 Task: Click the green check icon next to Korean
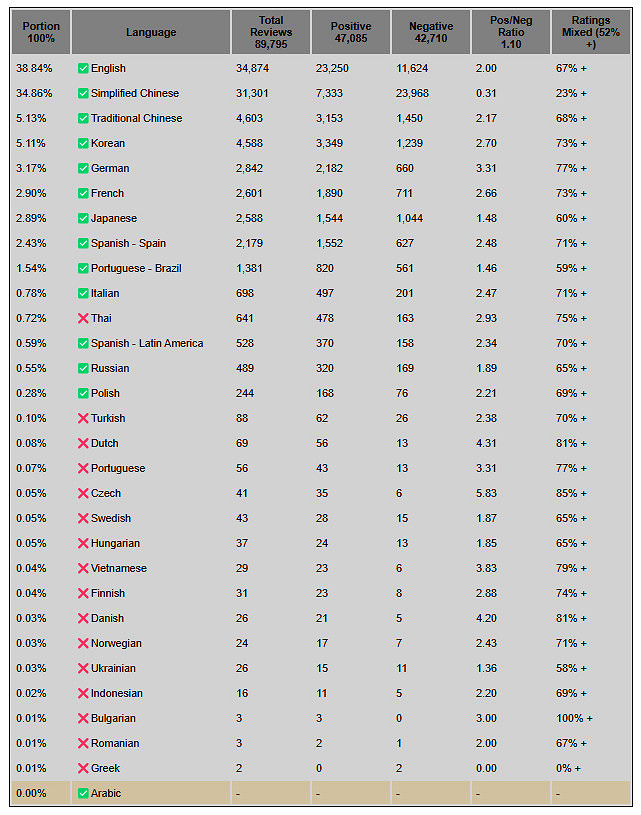coord(83,143)
